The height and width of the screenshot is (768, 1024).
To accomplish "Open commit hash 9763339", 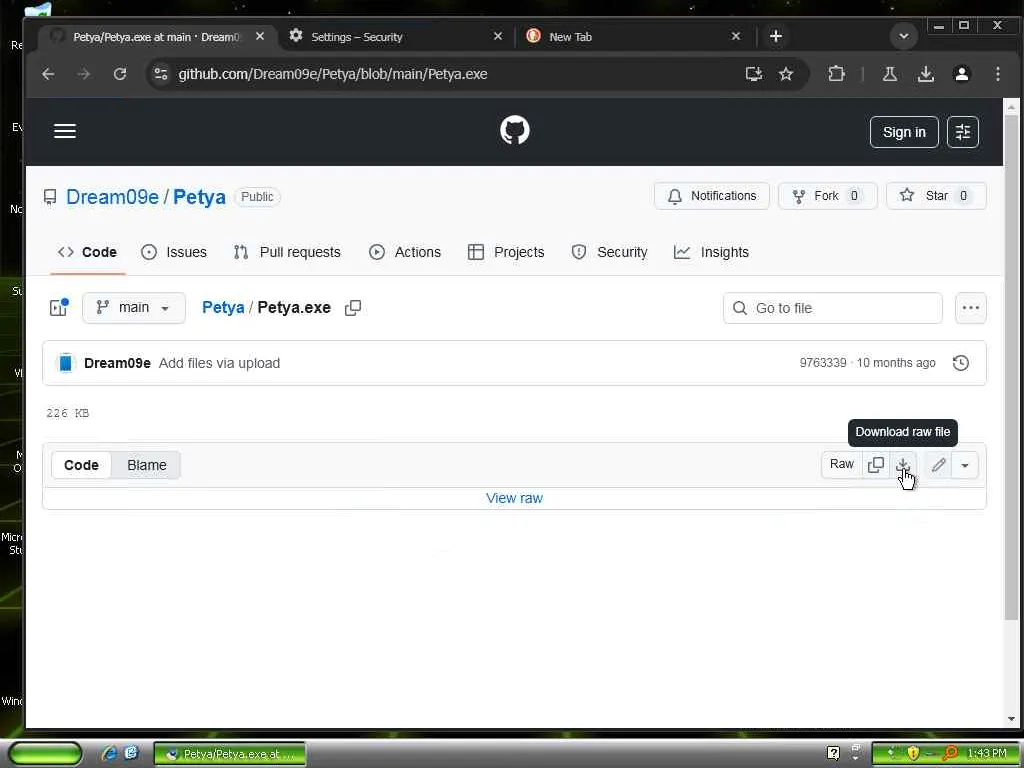I will point(823,363).
